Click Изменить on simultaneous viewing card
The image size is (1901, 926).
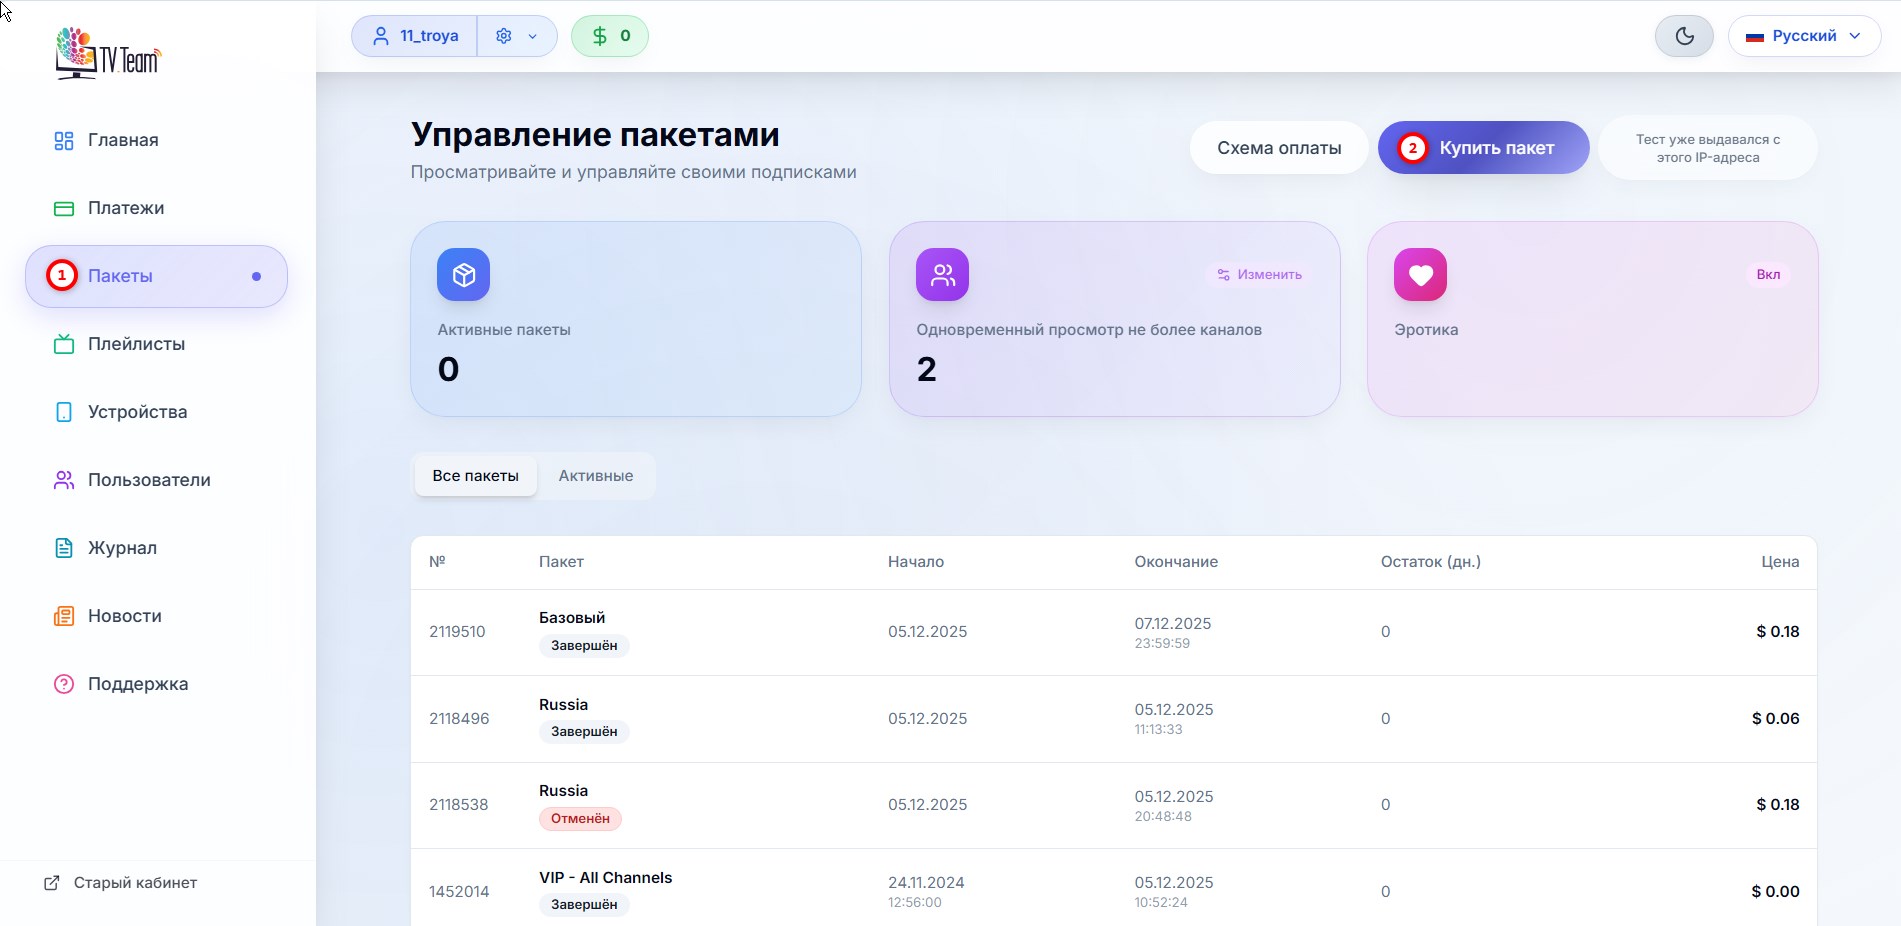pos(1259,275)
